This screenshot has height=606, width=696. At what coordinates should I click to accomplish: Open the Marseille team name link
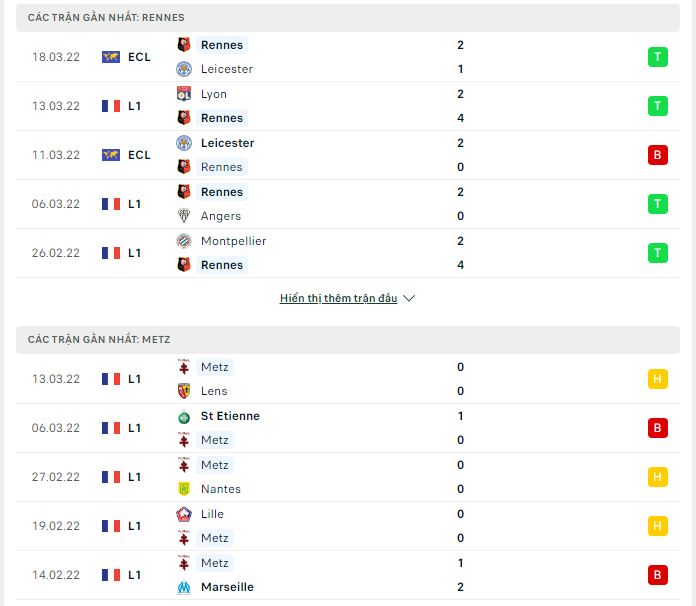[x=227, y=587]
